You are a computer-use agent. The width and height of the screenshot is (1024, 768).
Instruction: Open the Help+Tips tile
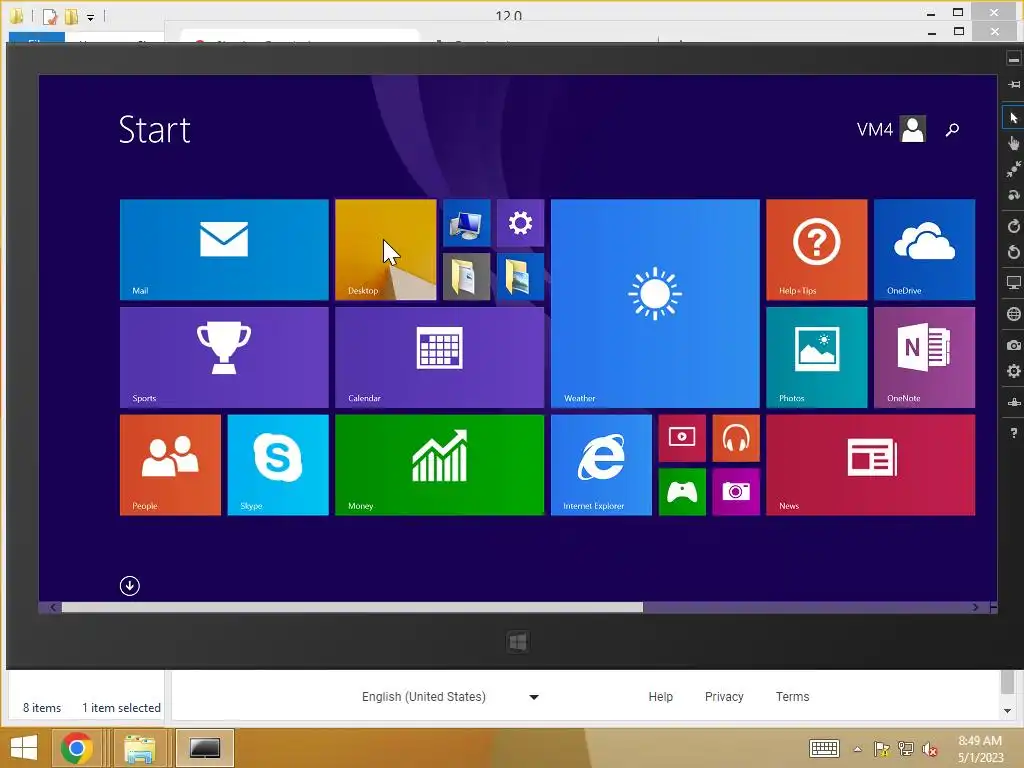[x=816, y=249]
